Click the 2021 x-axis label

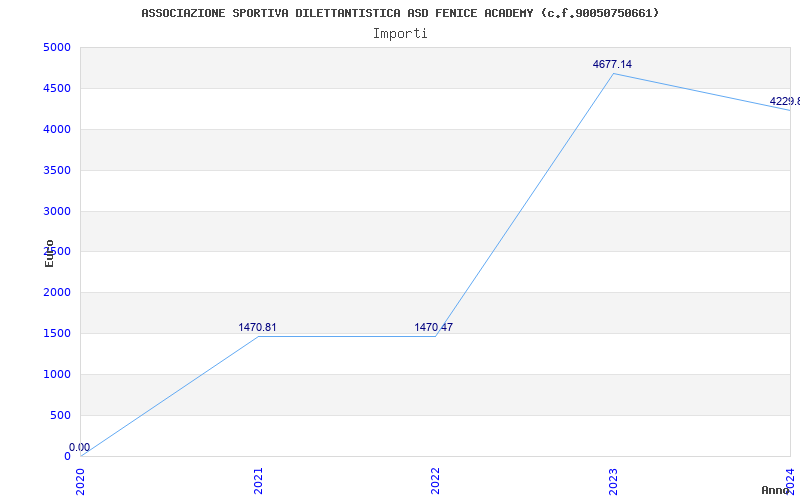point(258,481)
